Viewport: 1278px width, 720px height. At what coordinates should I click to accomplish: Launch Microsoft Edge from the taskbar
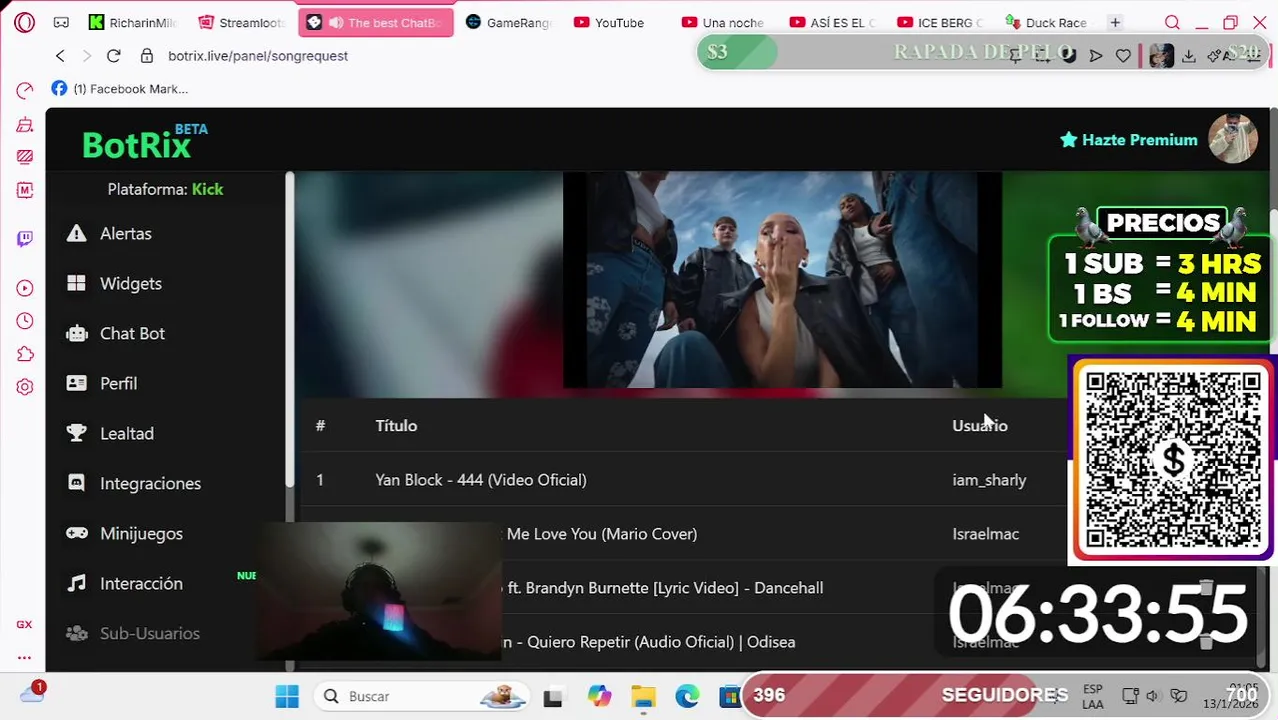[687, 696]
